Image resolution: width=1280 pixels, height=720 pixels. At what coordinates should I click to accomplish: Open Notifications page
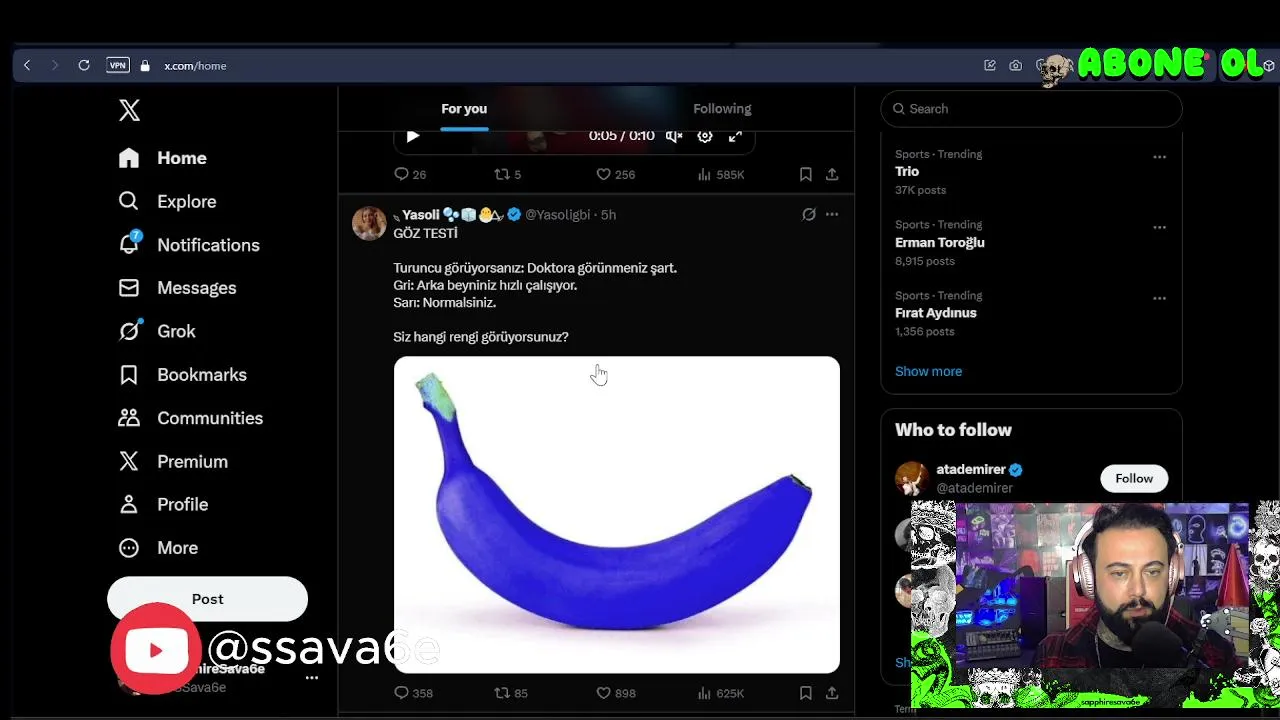pyautogui.click(x=189, y=245)
